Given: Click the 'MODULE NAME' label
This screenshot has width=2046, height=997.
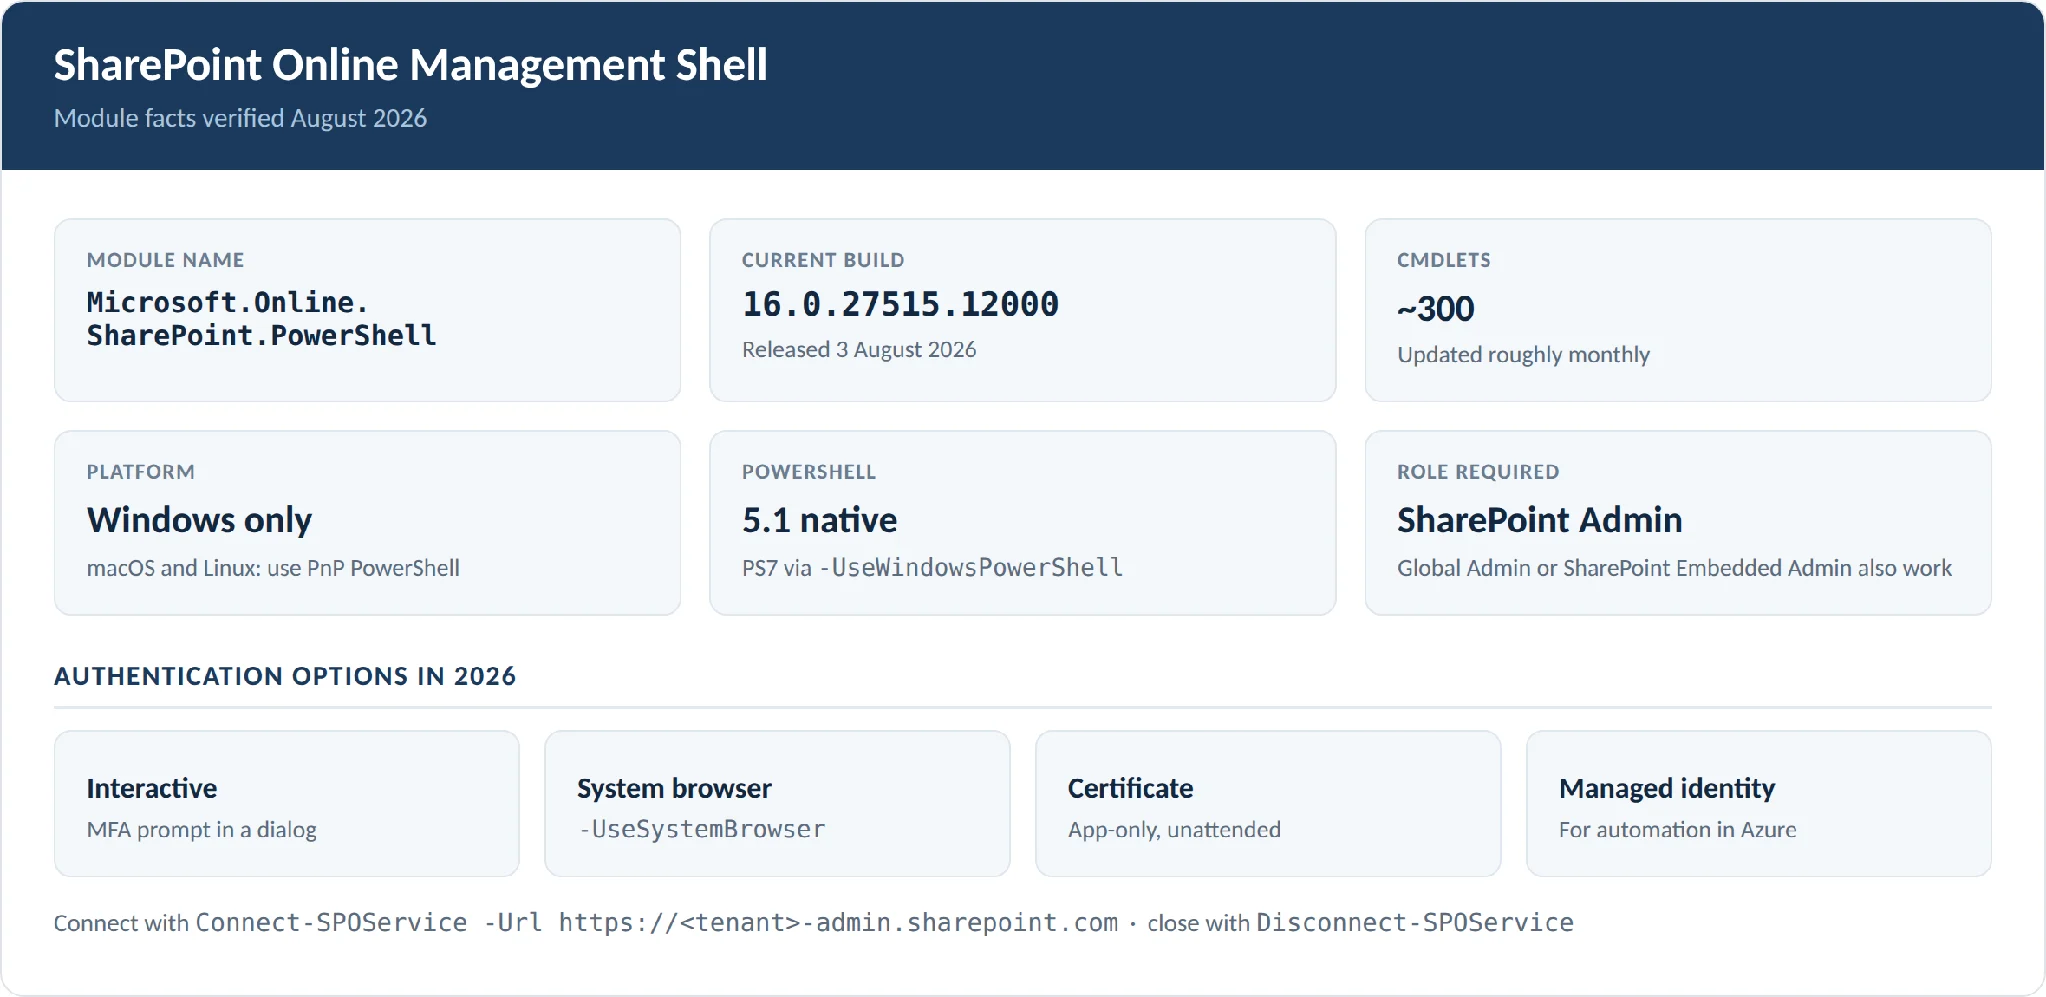Looking at the screenshot, I should point(165,260).
